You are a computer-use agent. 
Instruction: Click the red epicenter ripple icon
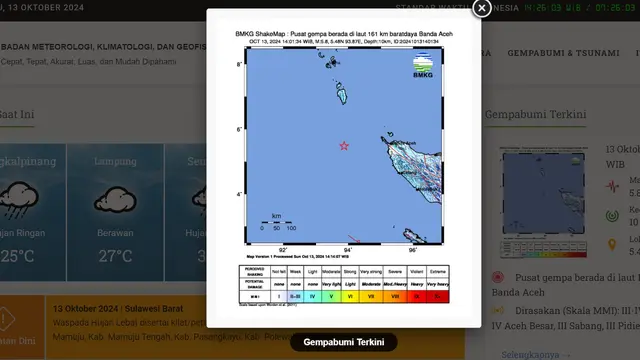click(498, 278)
